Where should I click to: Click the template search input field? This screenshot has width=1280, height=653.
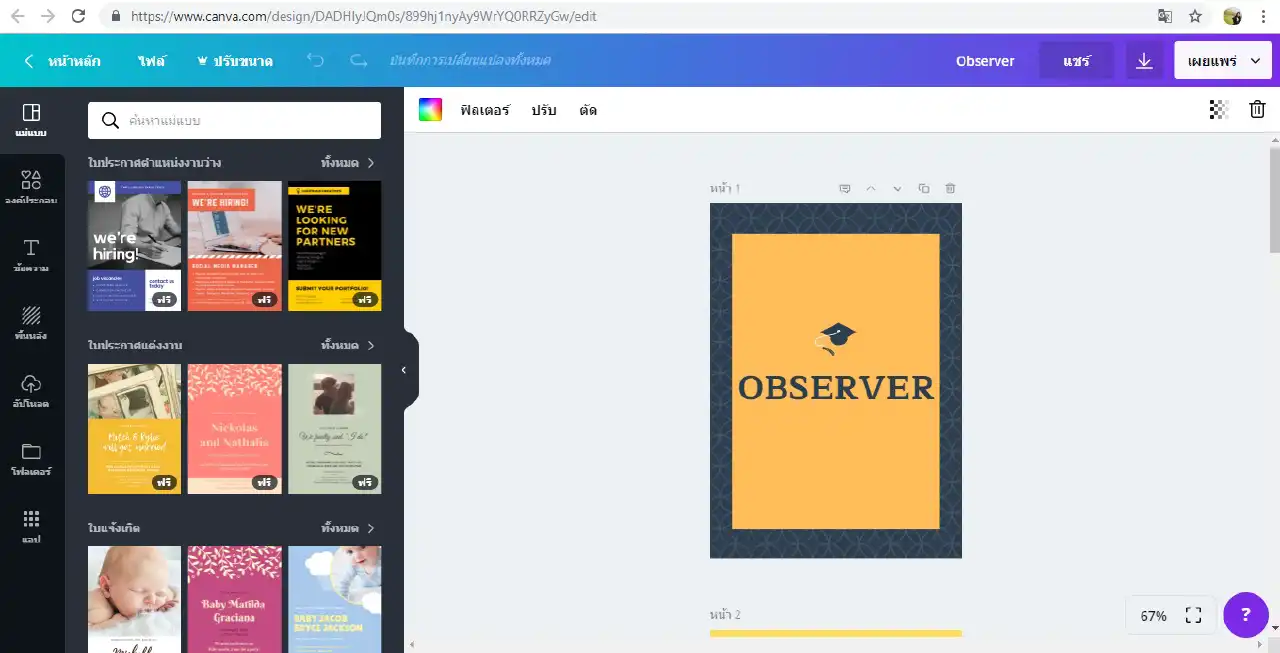tap(233, 120)
